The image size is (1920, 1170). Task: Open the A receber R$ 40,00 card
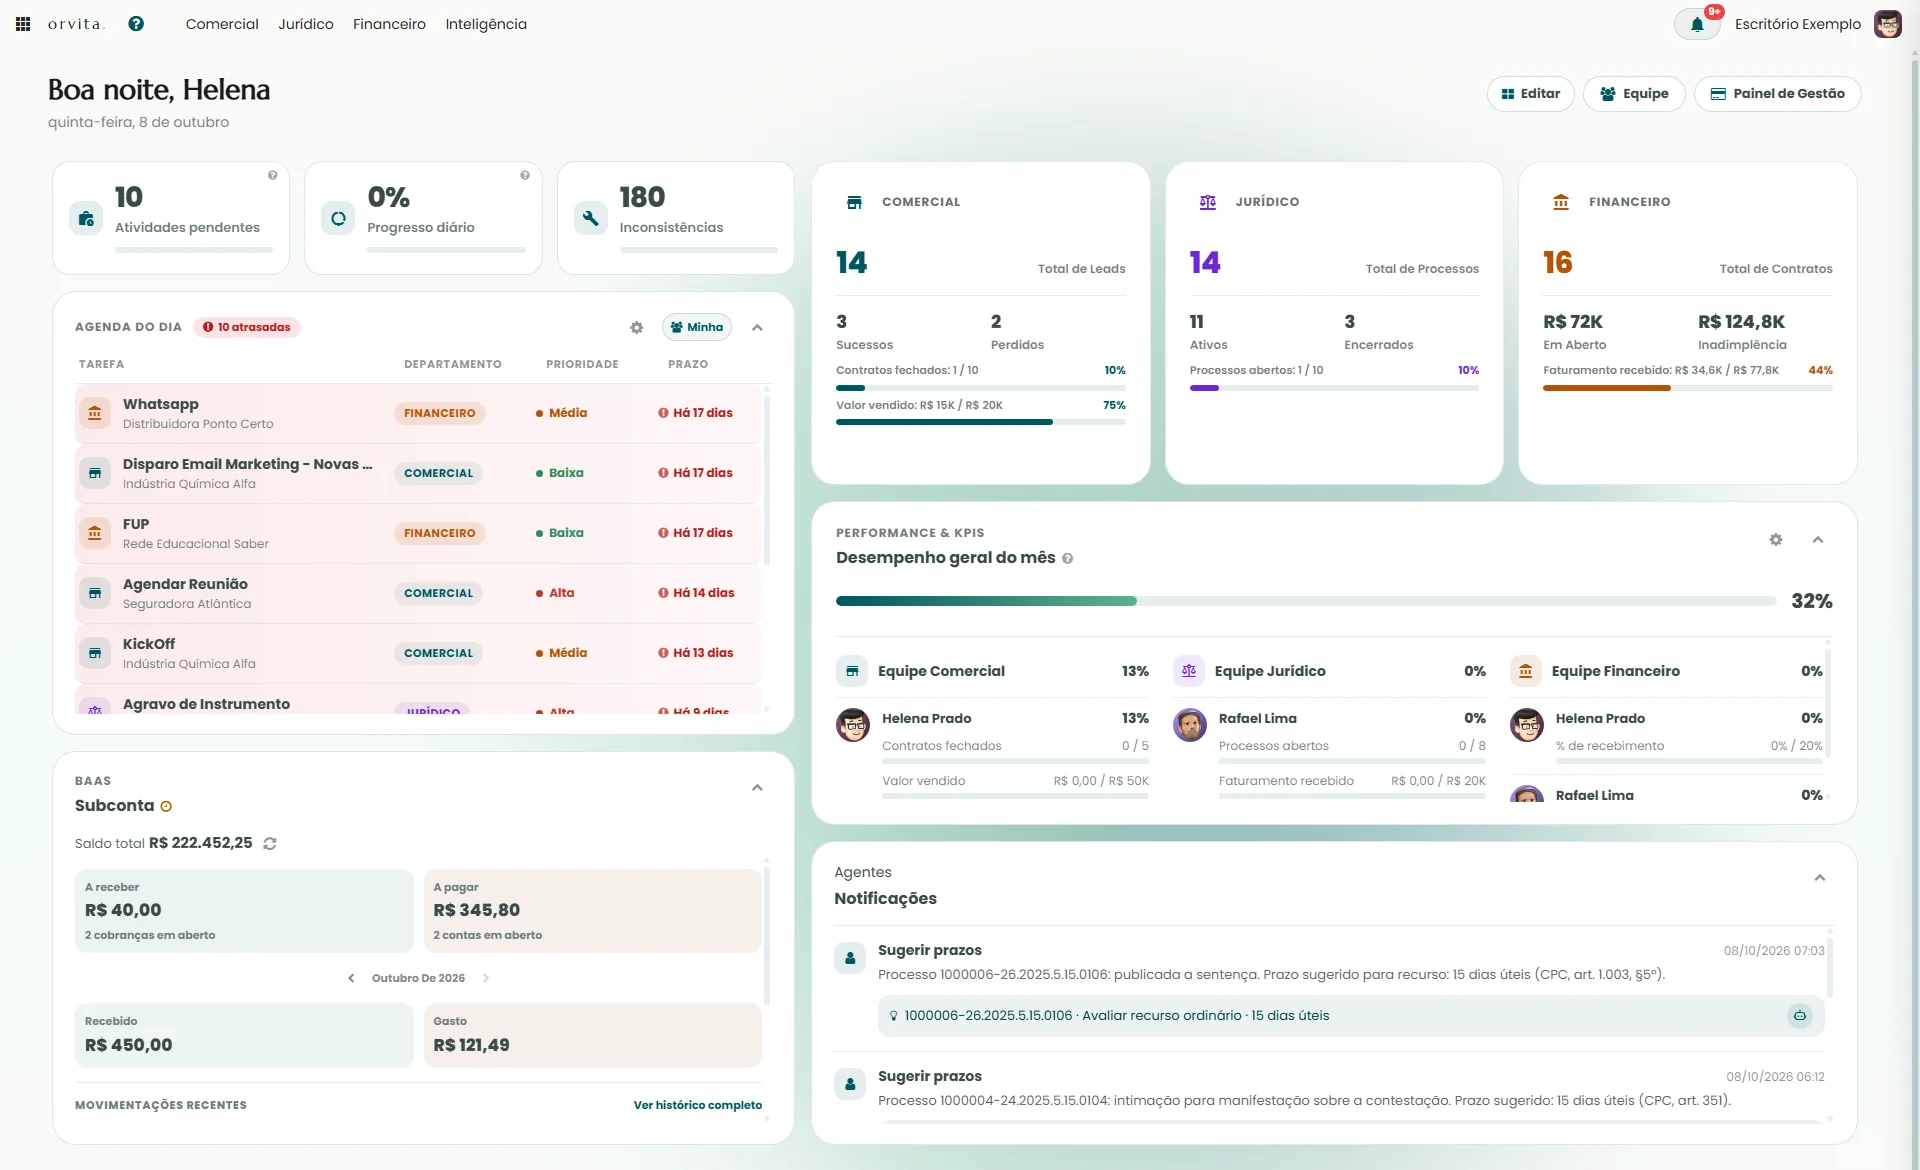pos(244,911)
